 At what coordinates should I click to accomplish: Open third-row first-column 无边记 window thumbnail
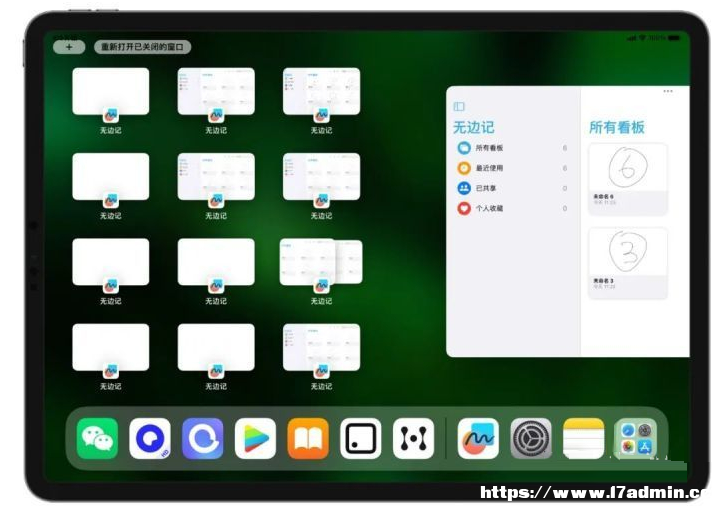pyautogui.click(x=111, y=262)
